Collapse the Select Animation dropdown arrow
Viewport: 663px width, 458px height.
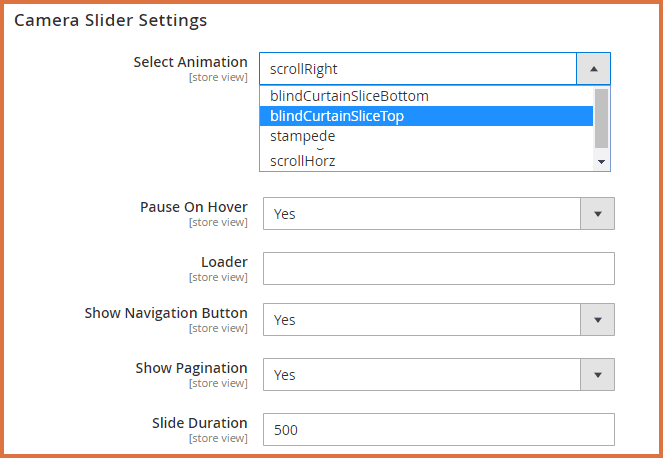tap(593, 69)
